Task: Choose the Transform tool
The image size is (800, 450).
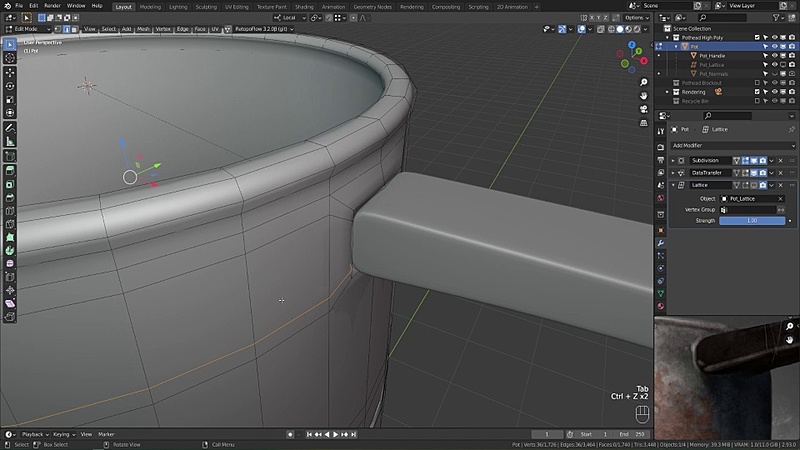Action: coord(10,113)
